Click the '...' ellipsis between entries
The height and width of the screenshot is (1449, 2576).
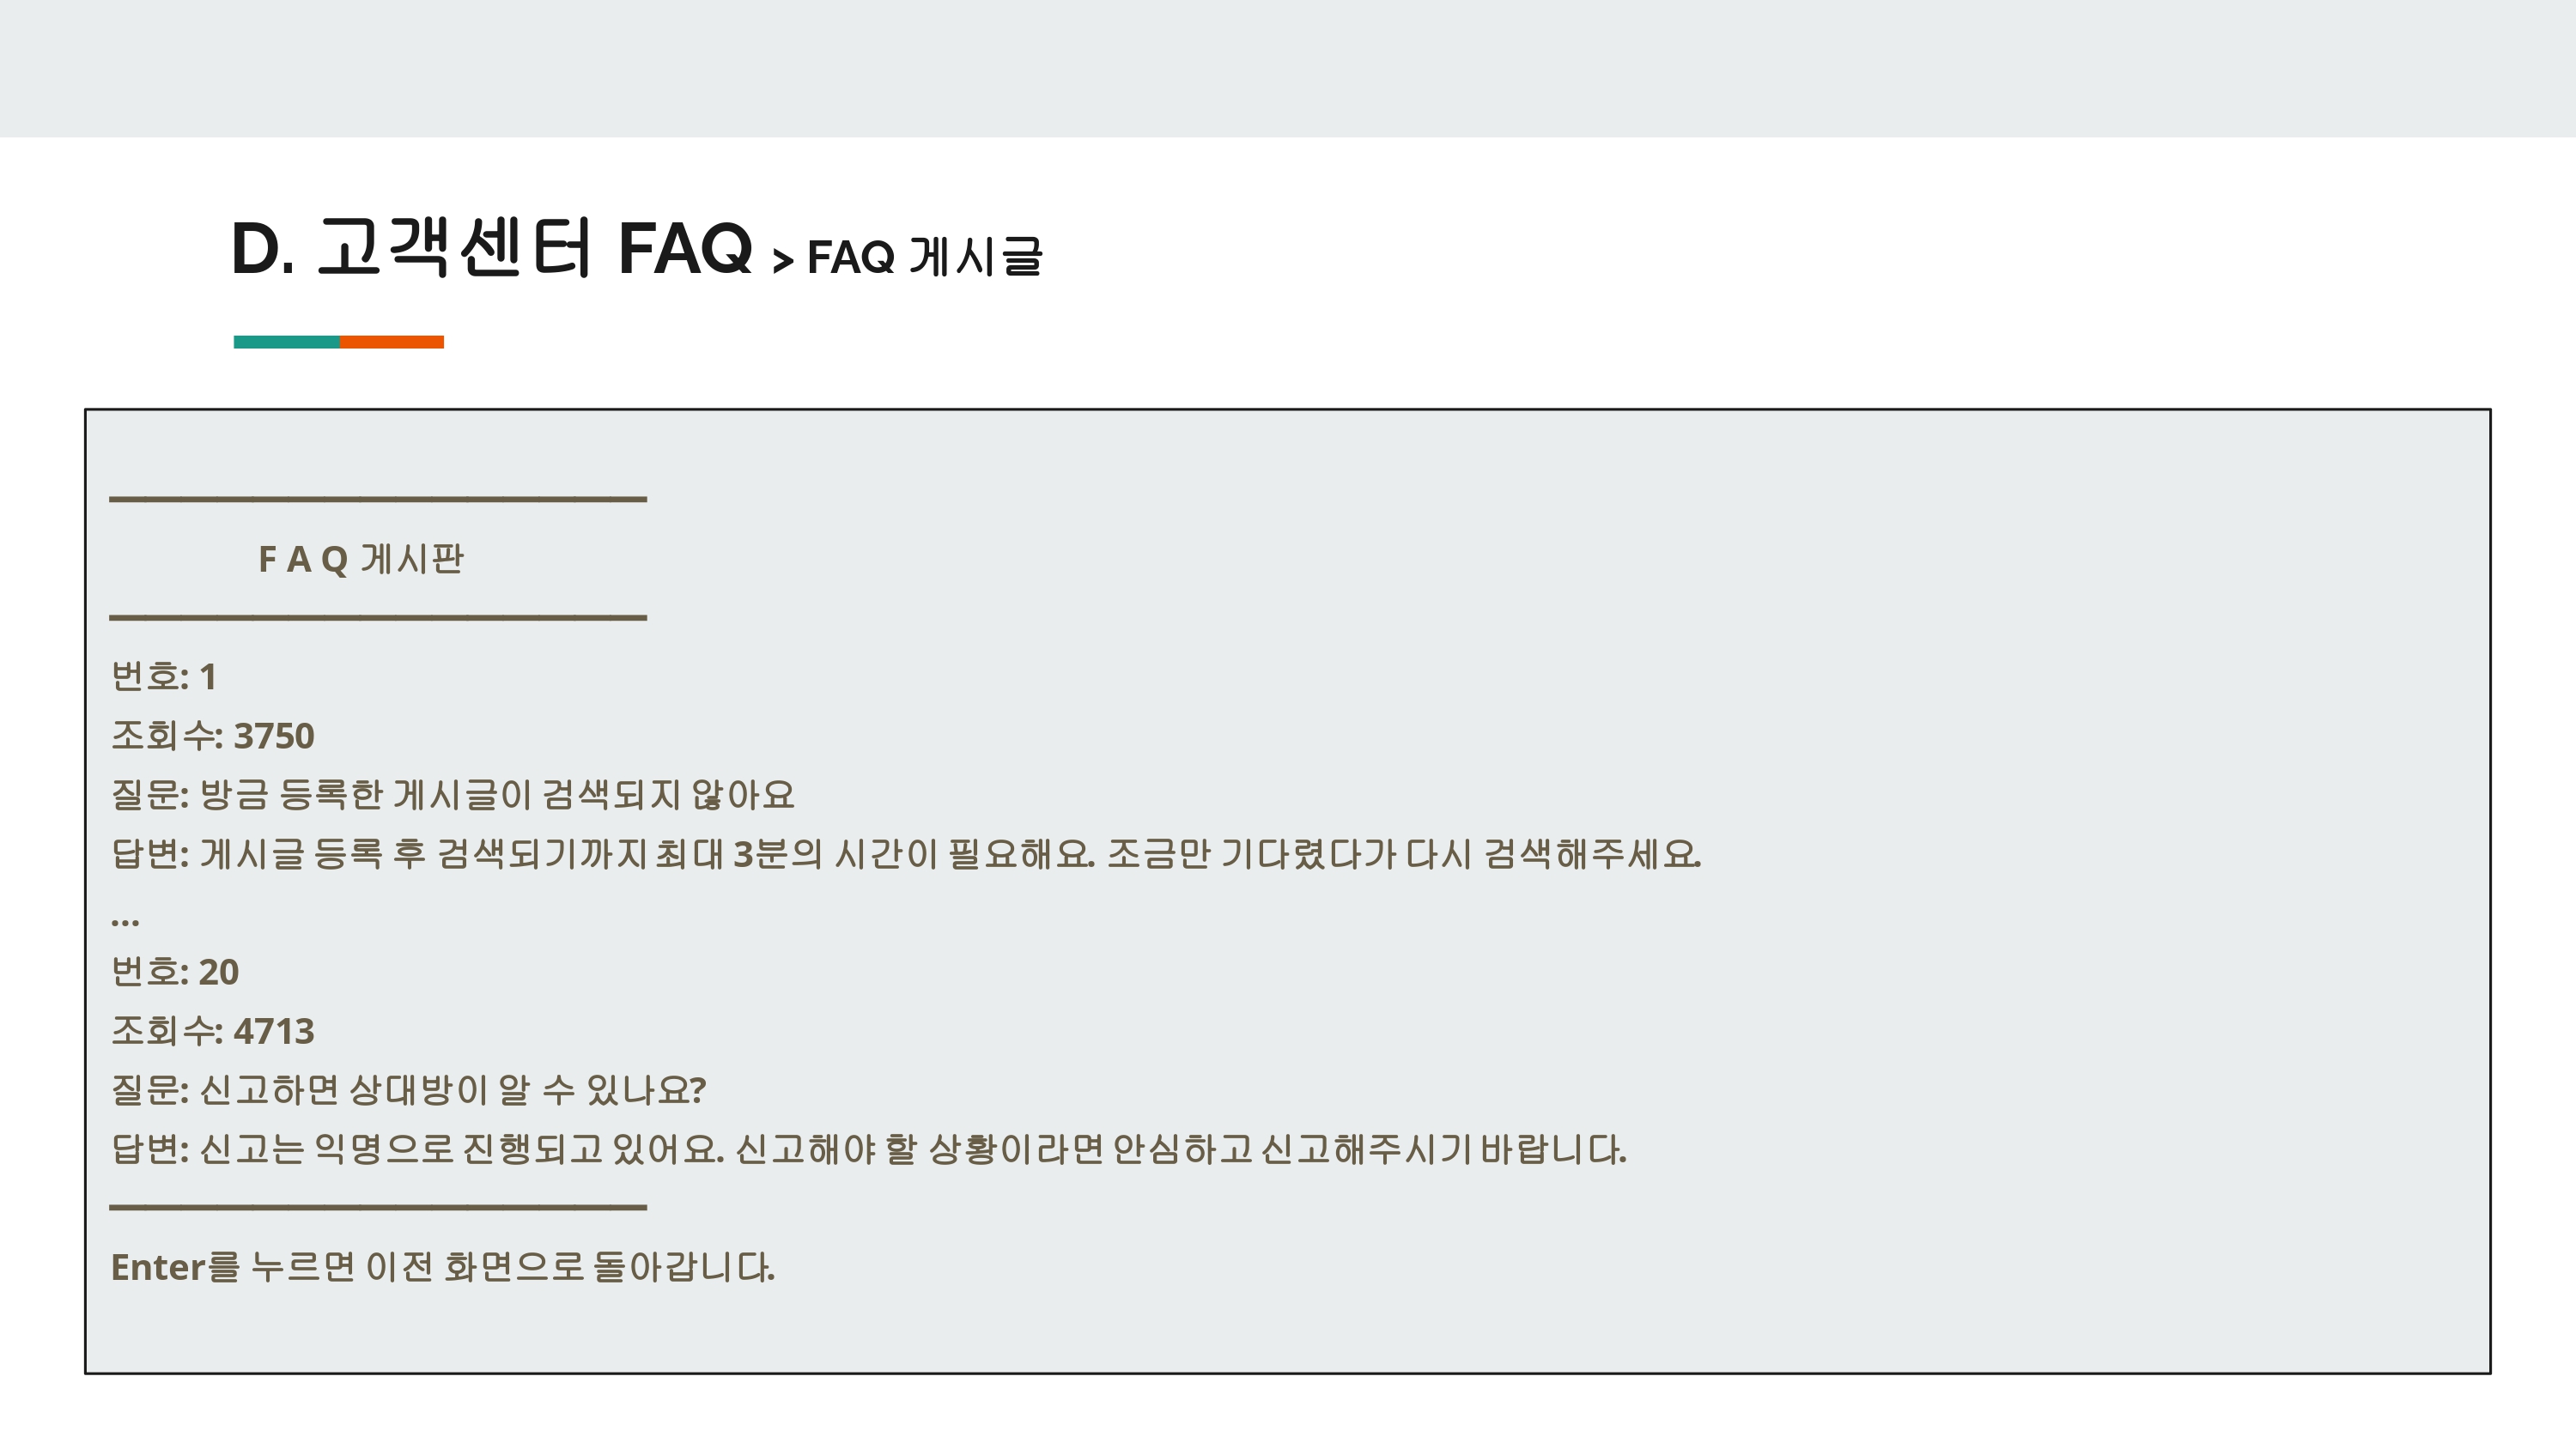point(125,921)
